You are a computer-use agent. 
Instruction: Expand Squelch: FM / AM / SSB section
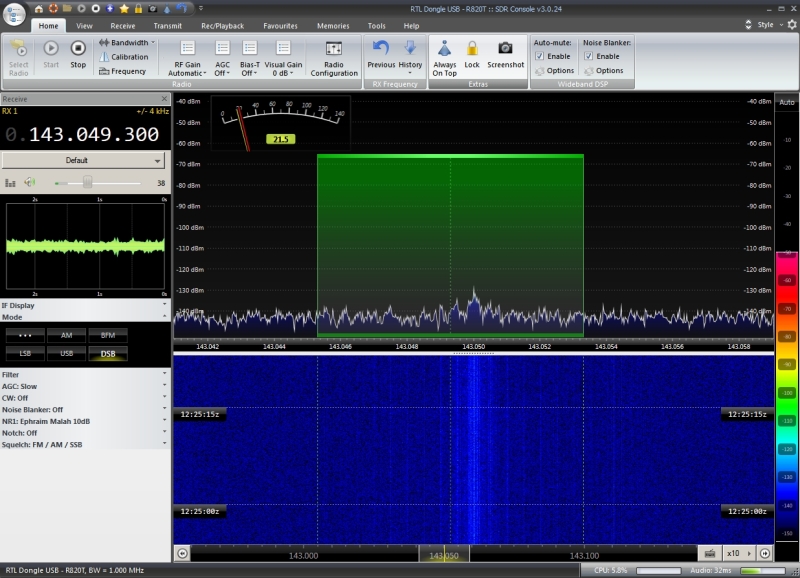(85, 445)
